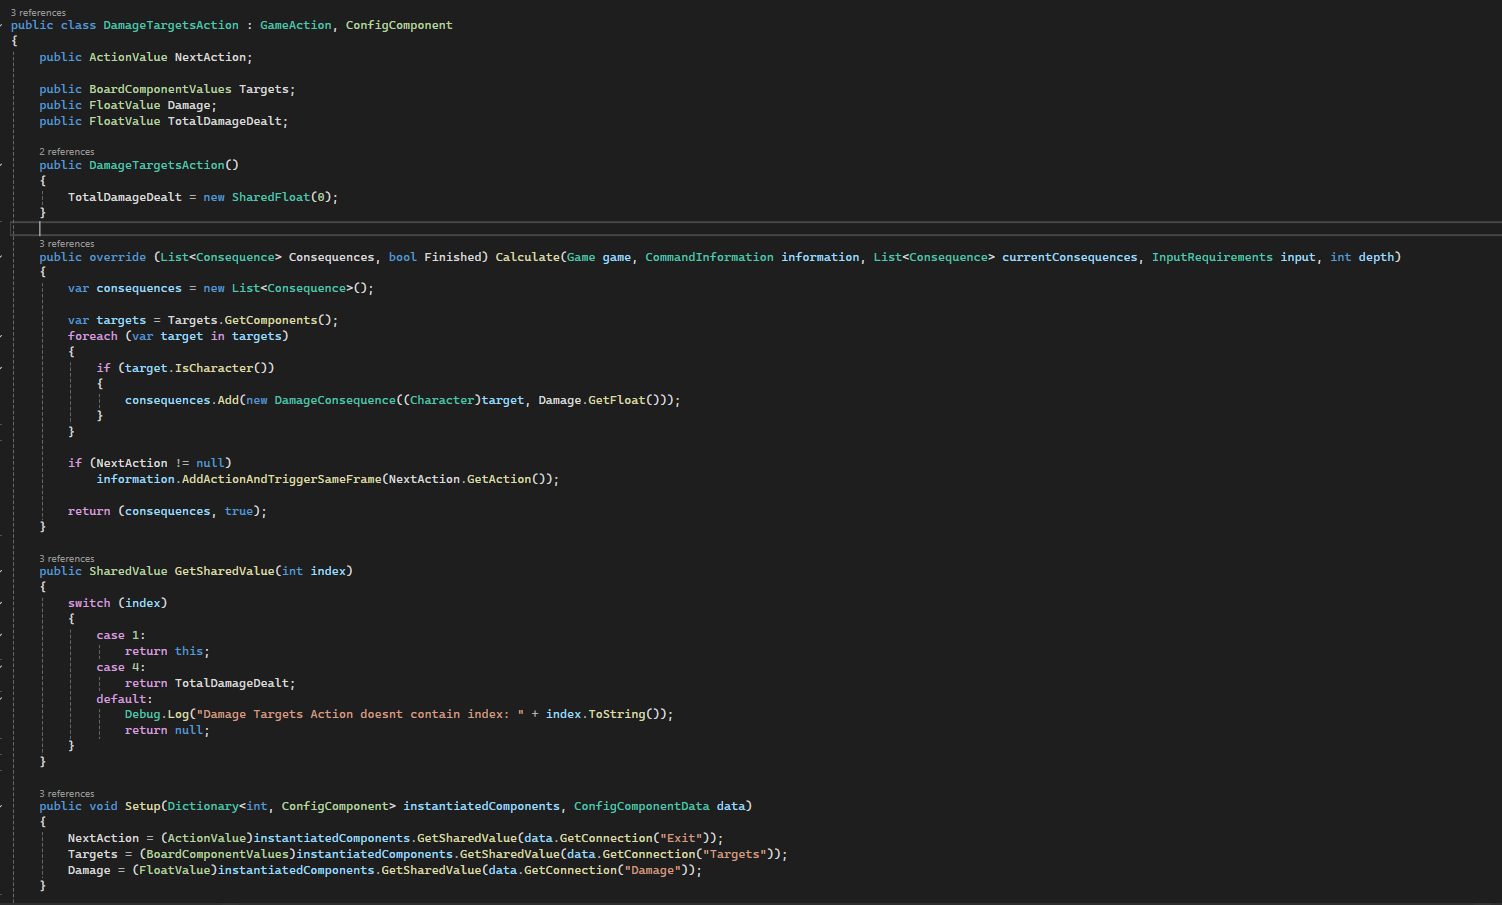Click the case 4 label
The width and height of the screenshot is (1502, 905).
pyautogui.click(x=121, y=667)
